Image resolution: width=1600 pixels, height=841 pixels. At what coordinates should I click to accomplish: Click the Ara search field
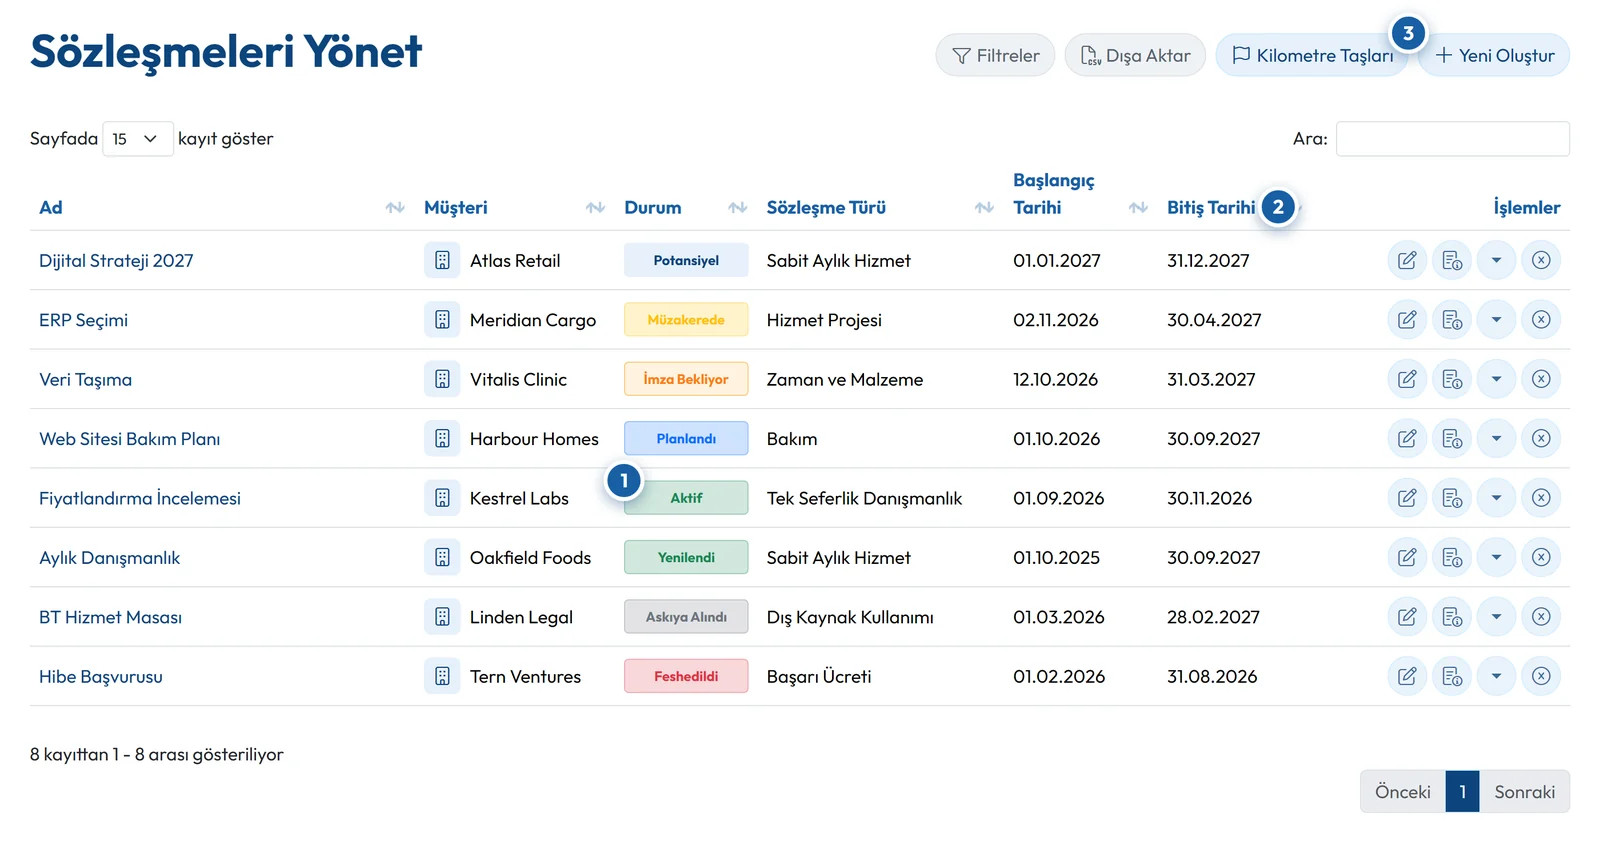click(1452, 139)
